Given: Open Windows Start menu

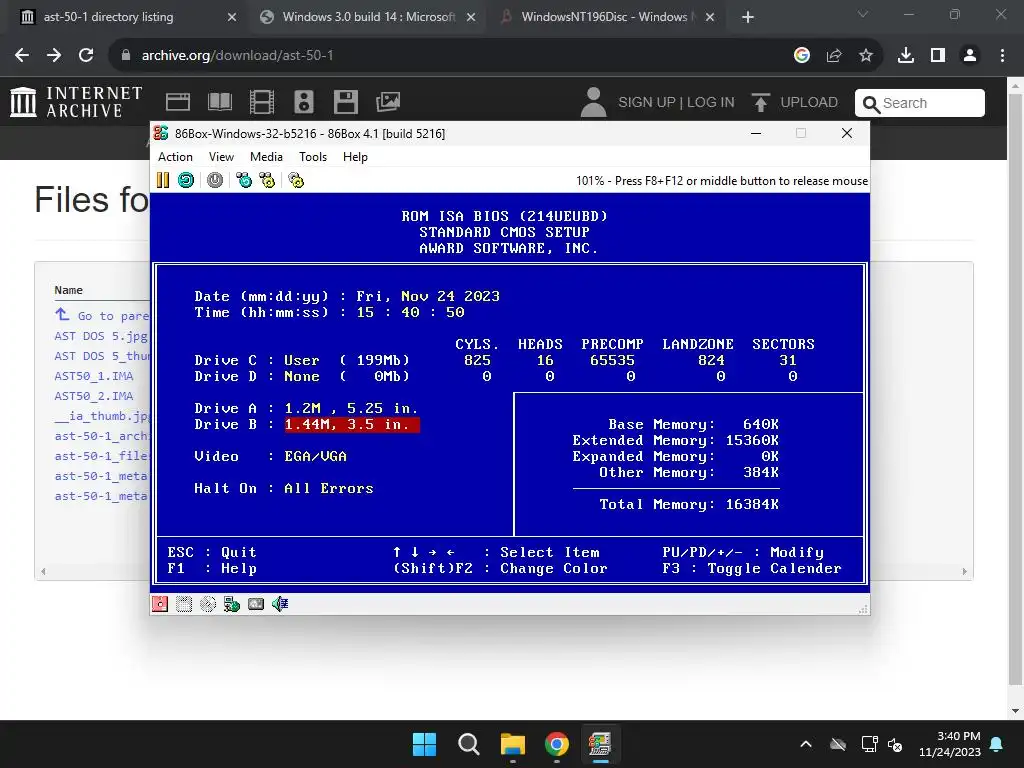Looking at the screenshot, I should 424,744.
